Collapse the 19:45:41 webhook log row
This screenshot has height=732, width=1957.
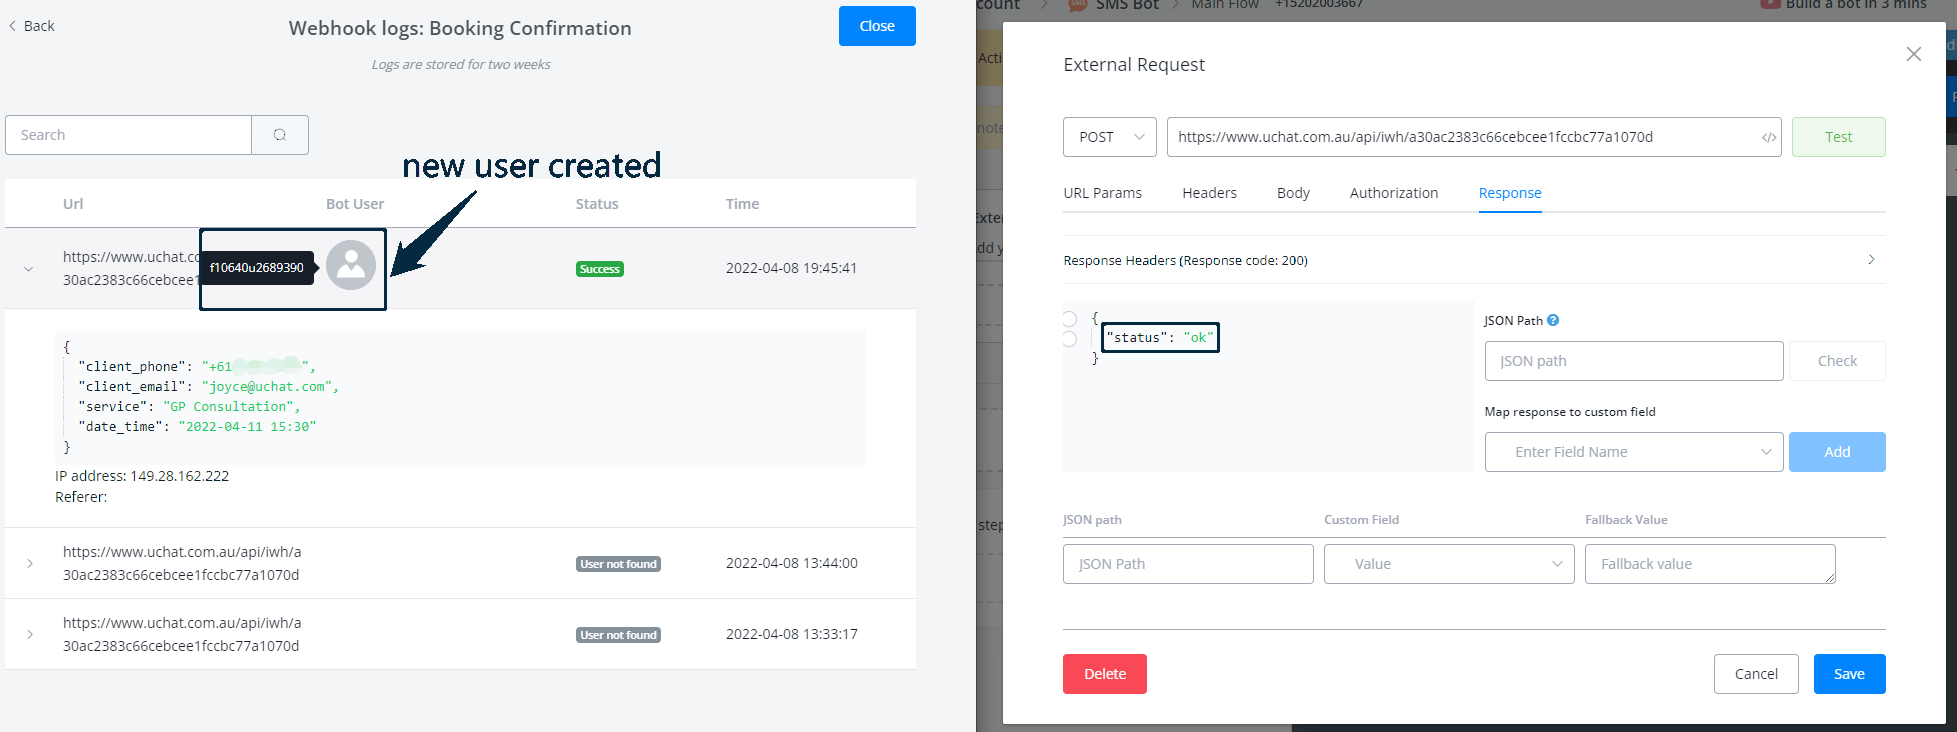pos(29,268)
